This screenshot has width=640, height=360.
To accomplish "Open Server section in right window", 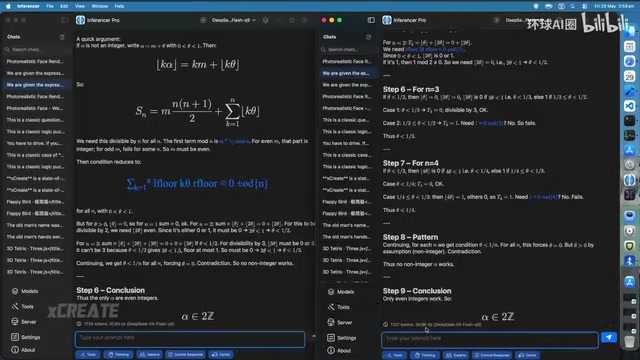I will point(340,322).
